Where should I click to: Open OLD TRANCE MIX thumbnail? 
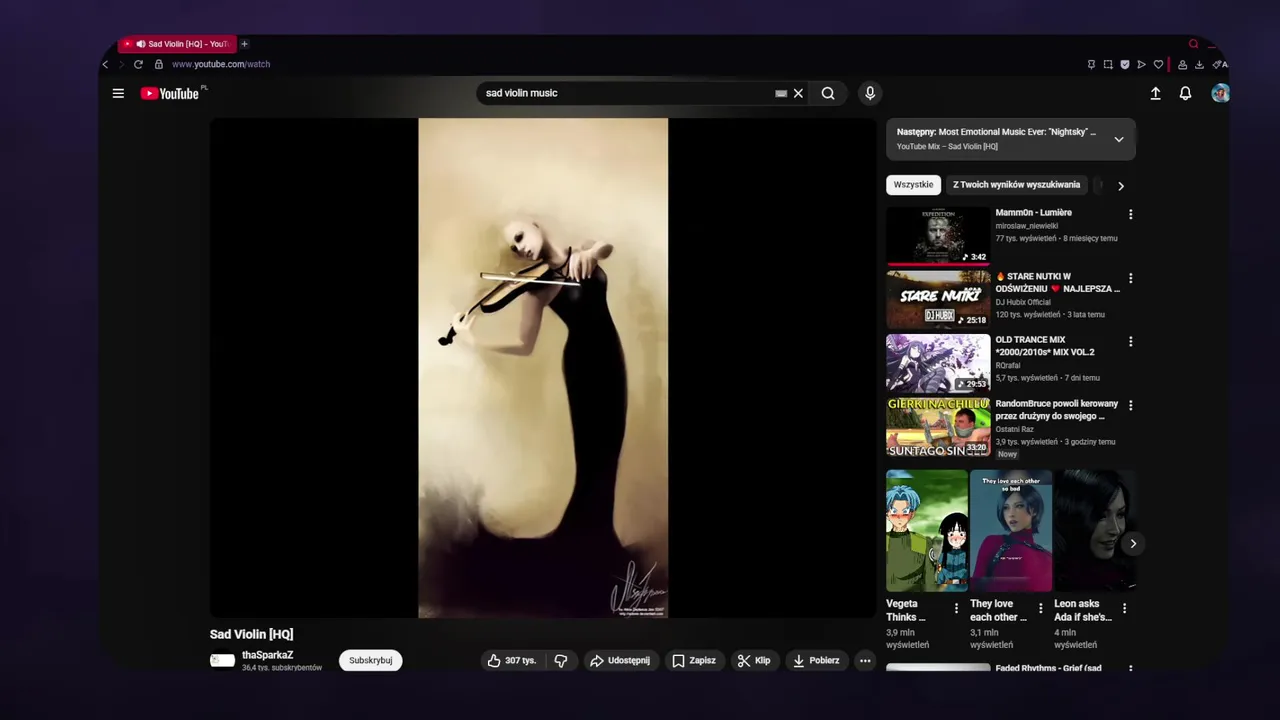tap(938, 363)
